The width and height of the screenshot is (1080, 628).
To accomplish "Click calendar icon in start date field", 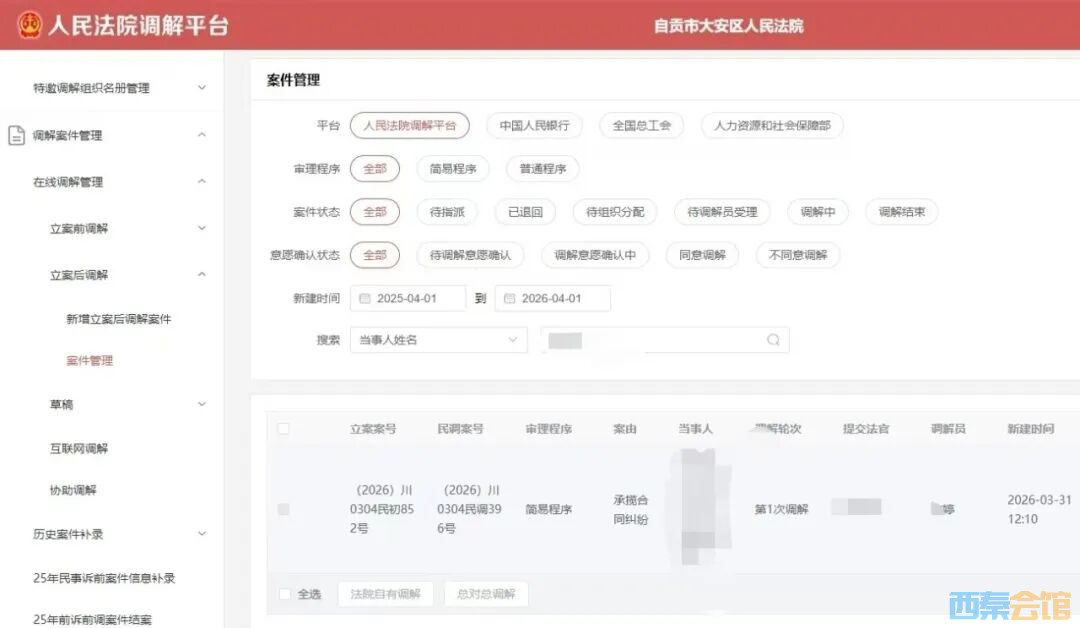I will (x=365, y=299).
